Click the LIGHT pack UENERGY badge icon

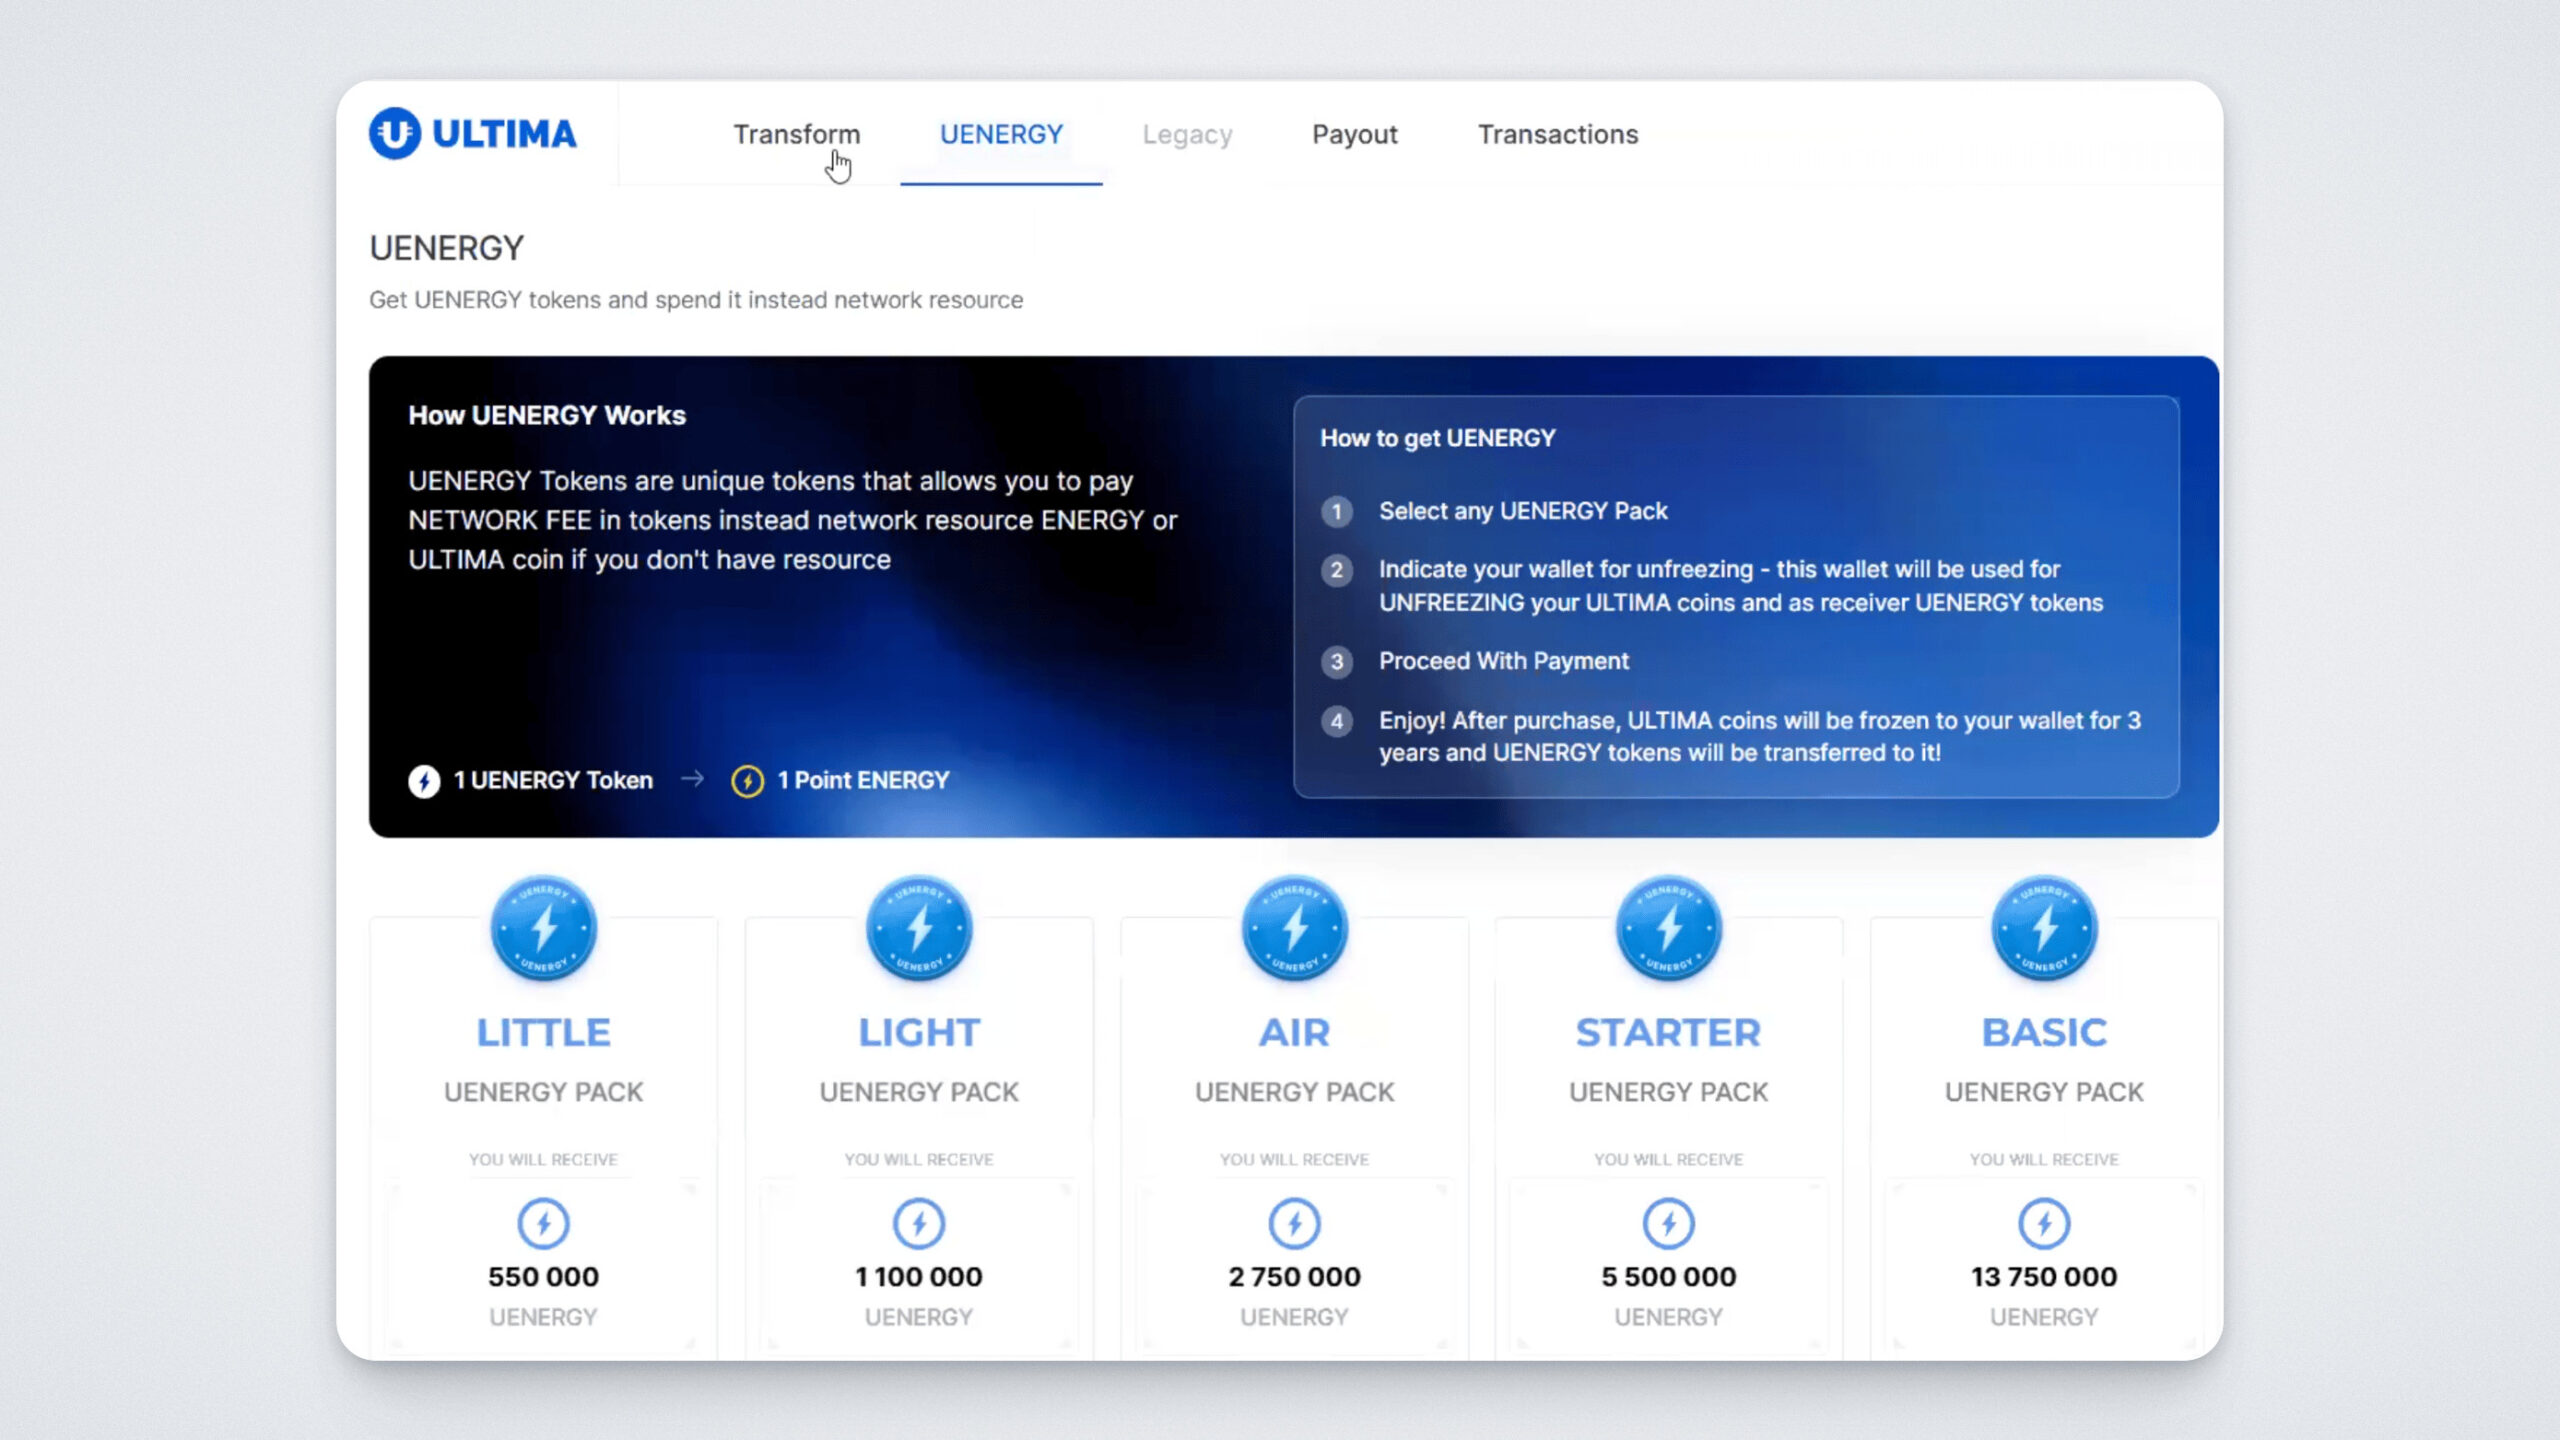pos(919,929)
